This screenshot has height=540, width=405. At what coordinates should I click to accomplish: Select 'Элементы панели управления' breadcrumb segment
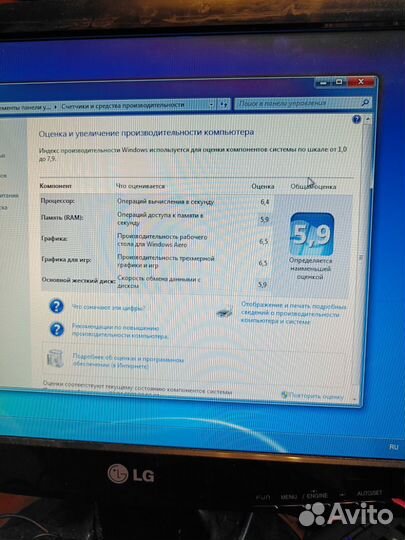25,107
